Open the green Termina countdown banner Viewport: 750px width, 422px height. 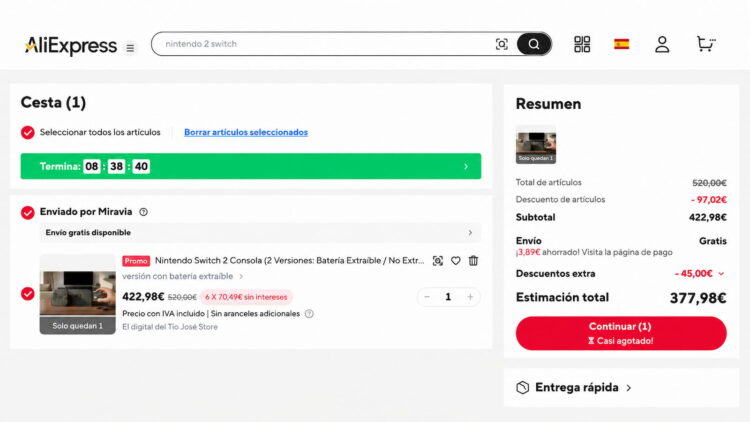(x=251, y=166)
